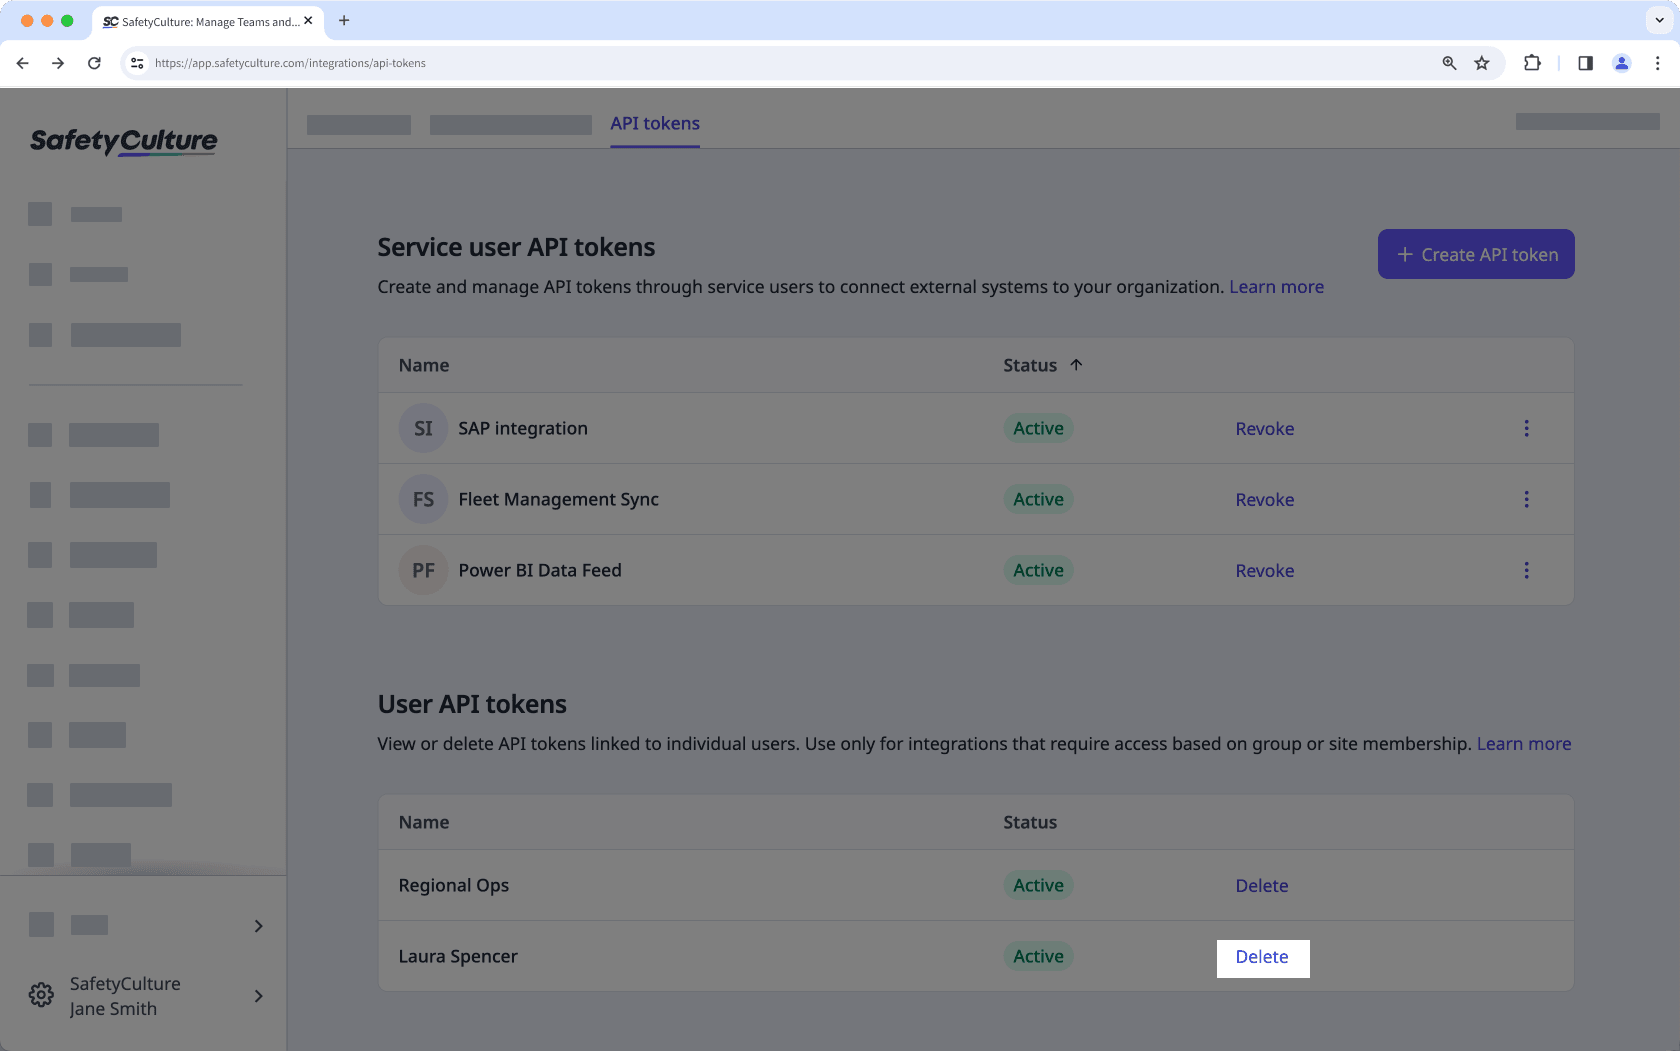
Task: Click the browser profile icon
Action: tap(1621, 63)
